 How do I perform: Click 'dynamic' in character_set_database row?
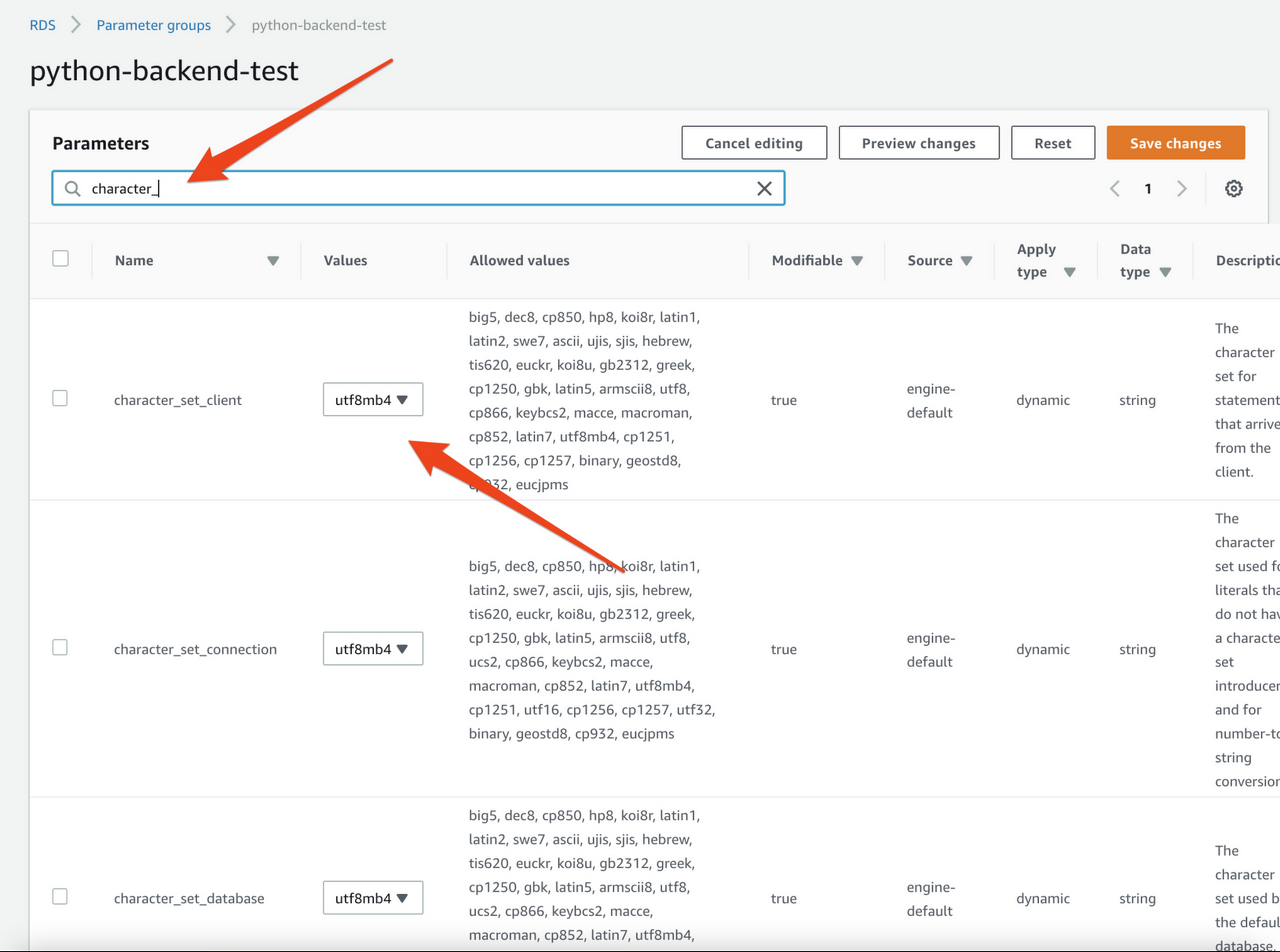click(1043, 898)
